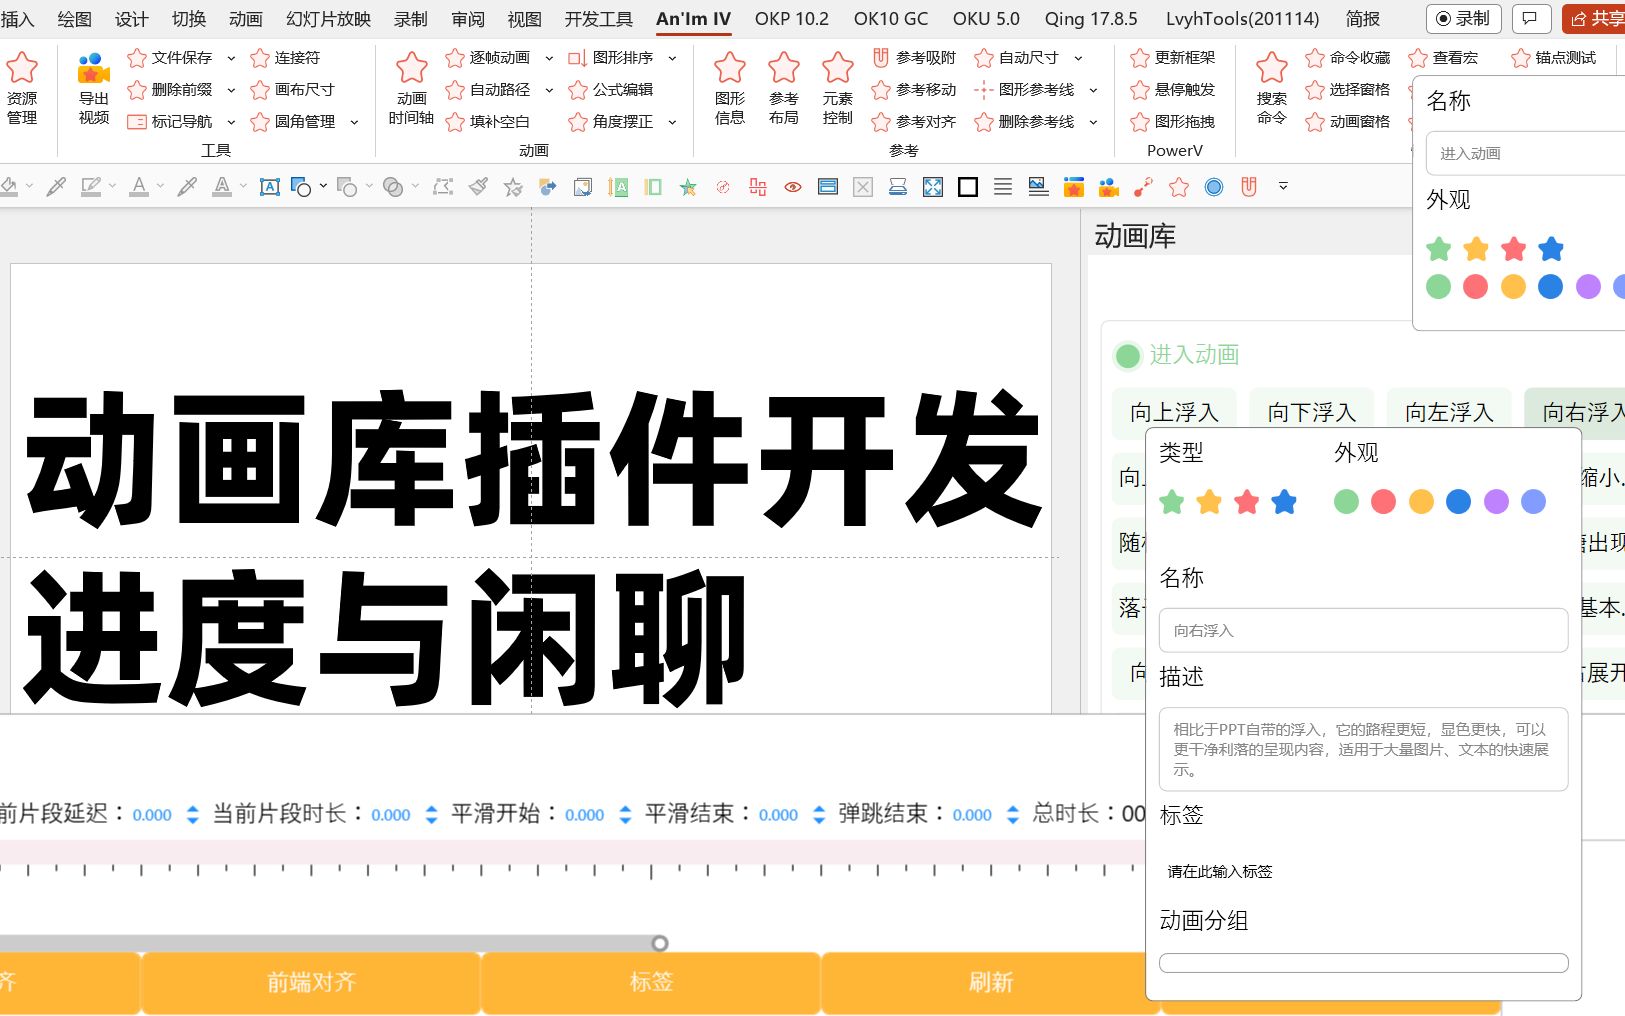This screenshot has width=1625, height=1016.
Task: Pick the purple circle beside 类型 stars
Action: [x=1496, y=502]
